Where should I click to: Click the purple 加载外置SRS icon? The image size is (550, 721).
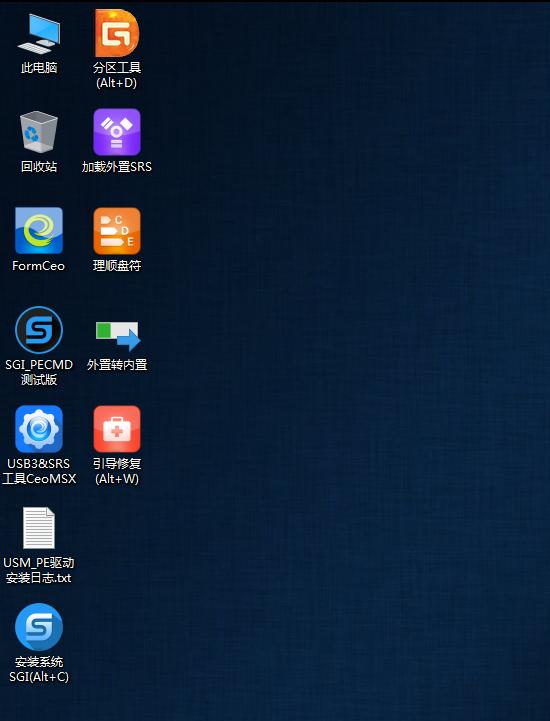click(117, 132)
